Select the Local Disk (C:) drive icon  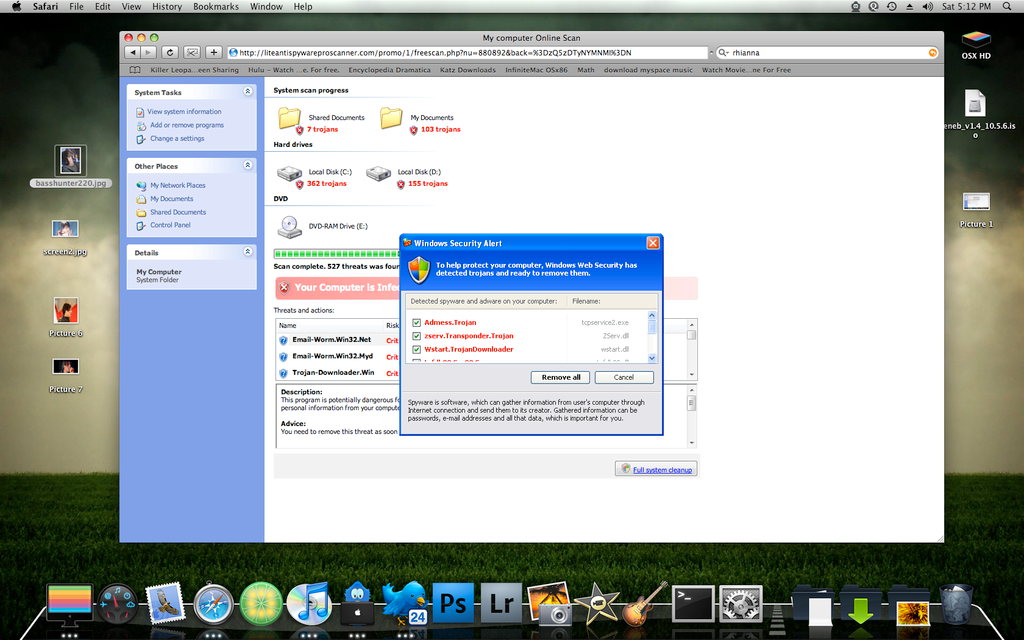click(x=289, y=174)
